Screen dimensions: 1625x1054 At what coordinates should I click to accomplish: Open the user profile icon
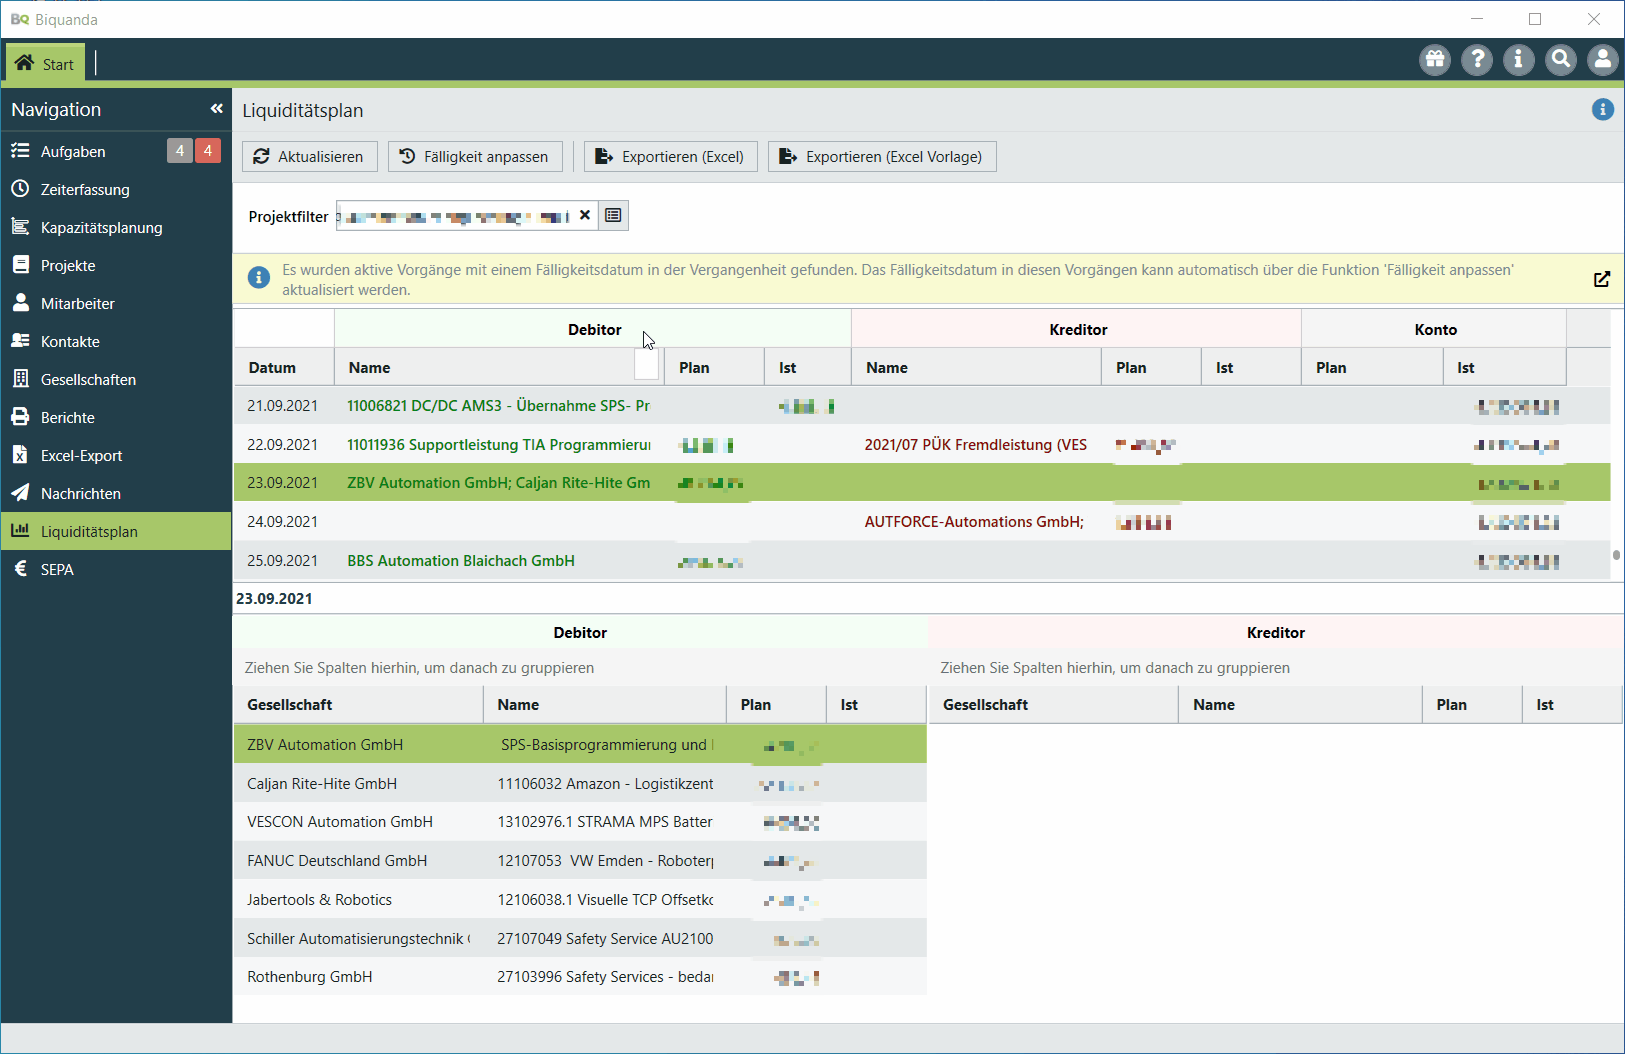point(1602,60)
